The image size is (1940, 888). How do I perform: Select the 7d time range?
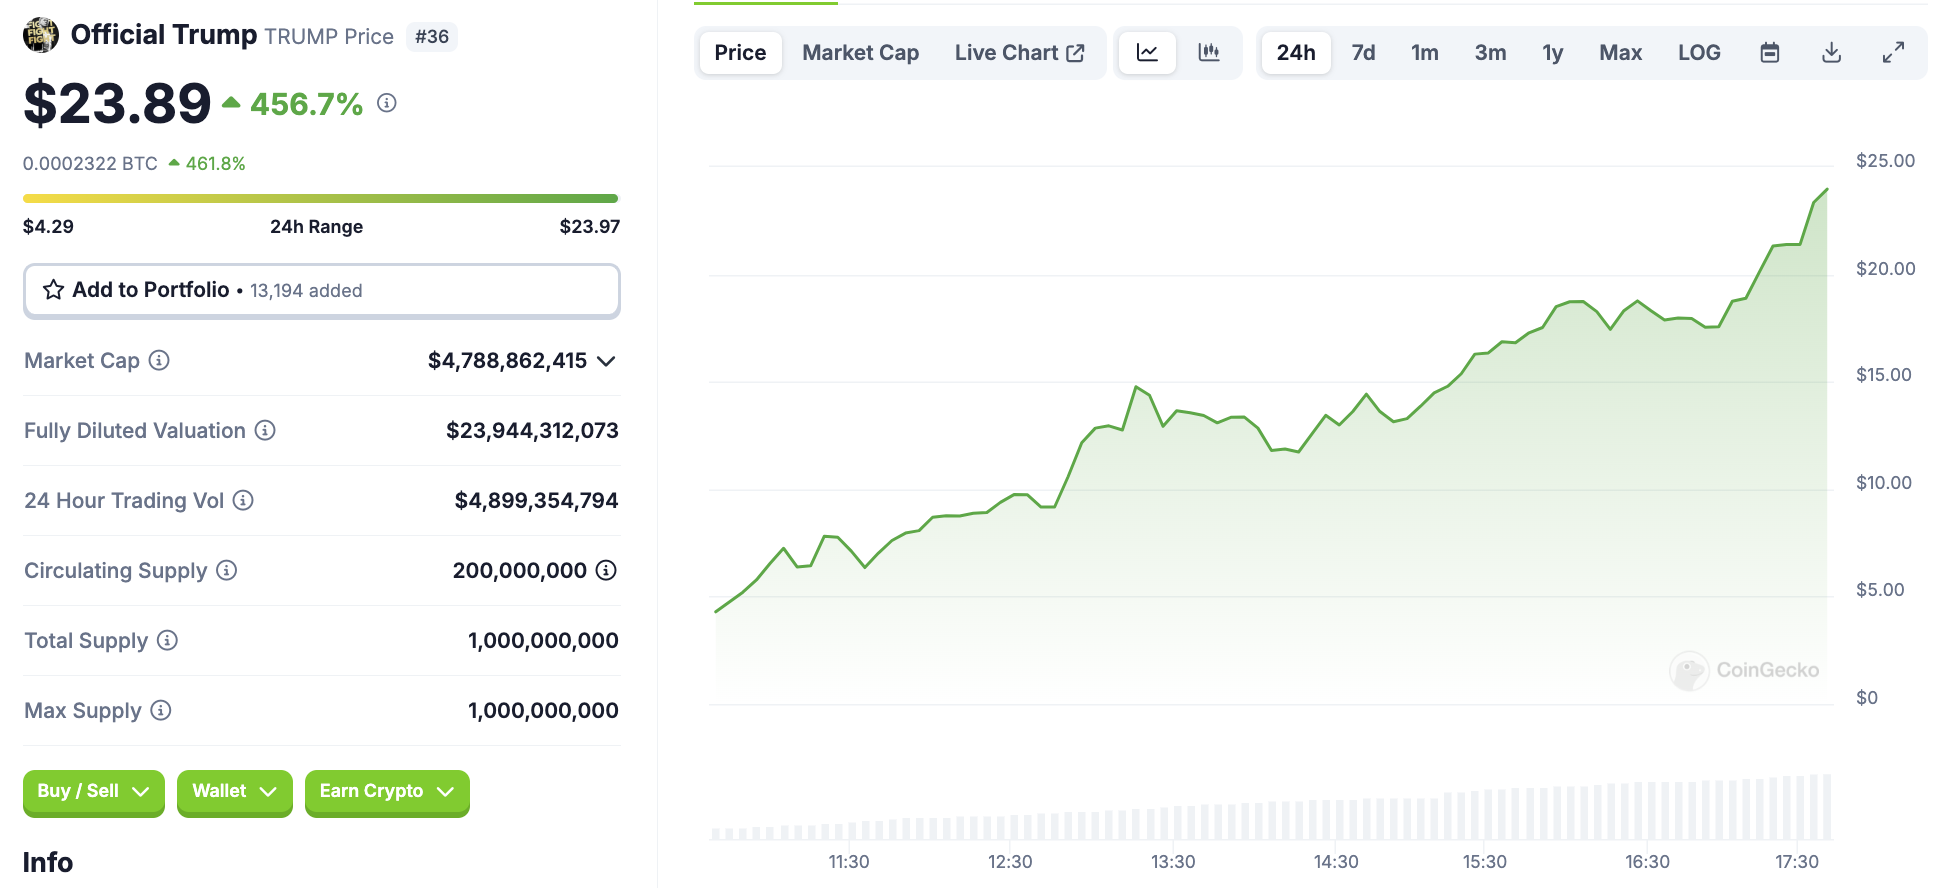[x=1363, y=53]
